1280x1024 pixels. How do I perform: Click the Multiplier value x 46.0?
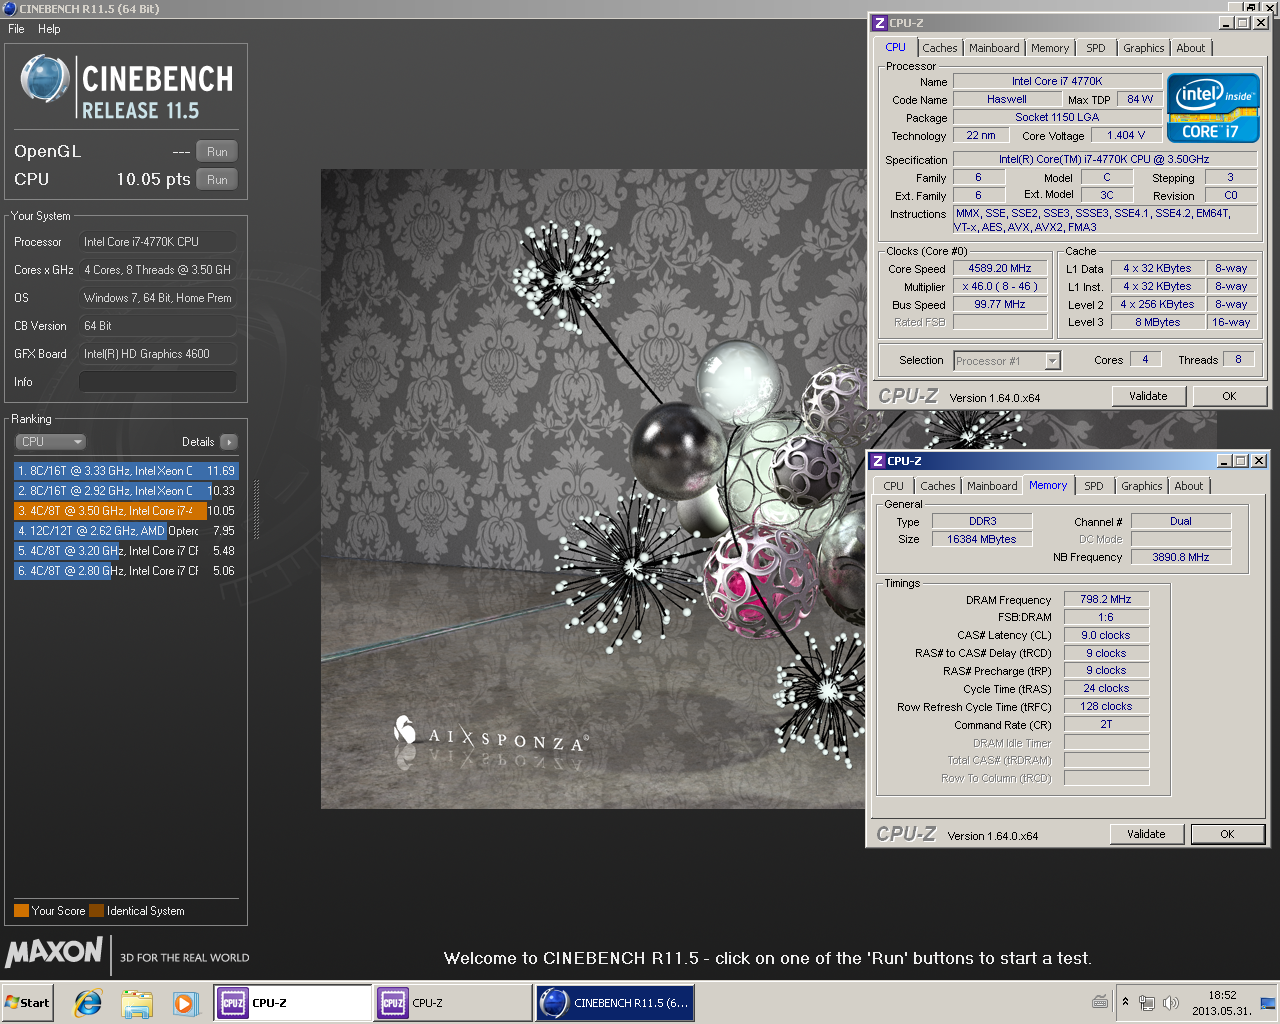point(999,287)
